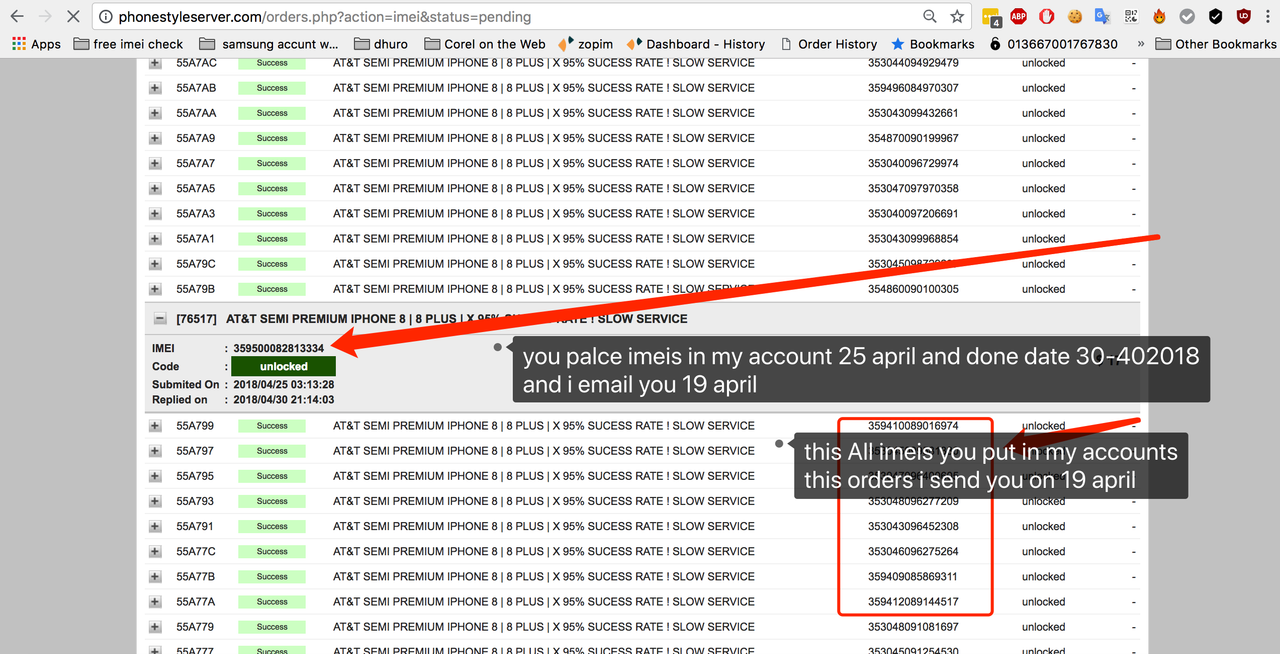
Task: Expand order row 55A77C
Action: tap(155, 551)
